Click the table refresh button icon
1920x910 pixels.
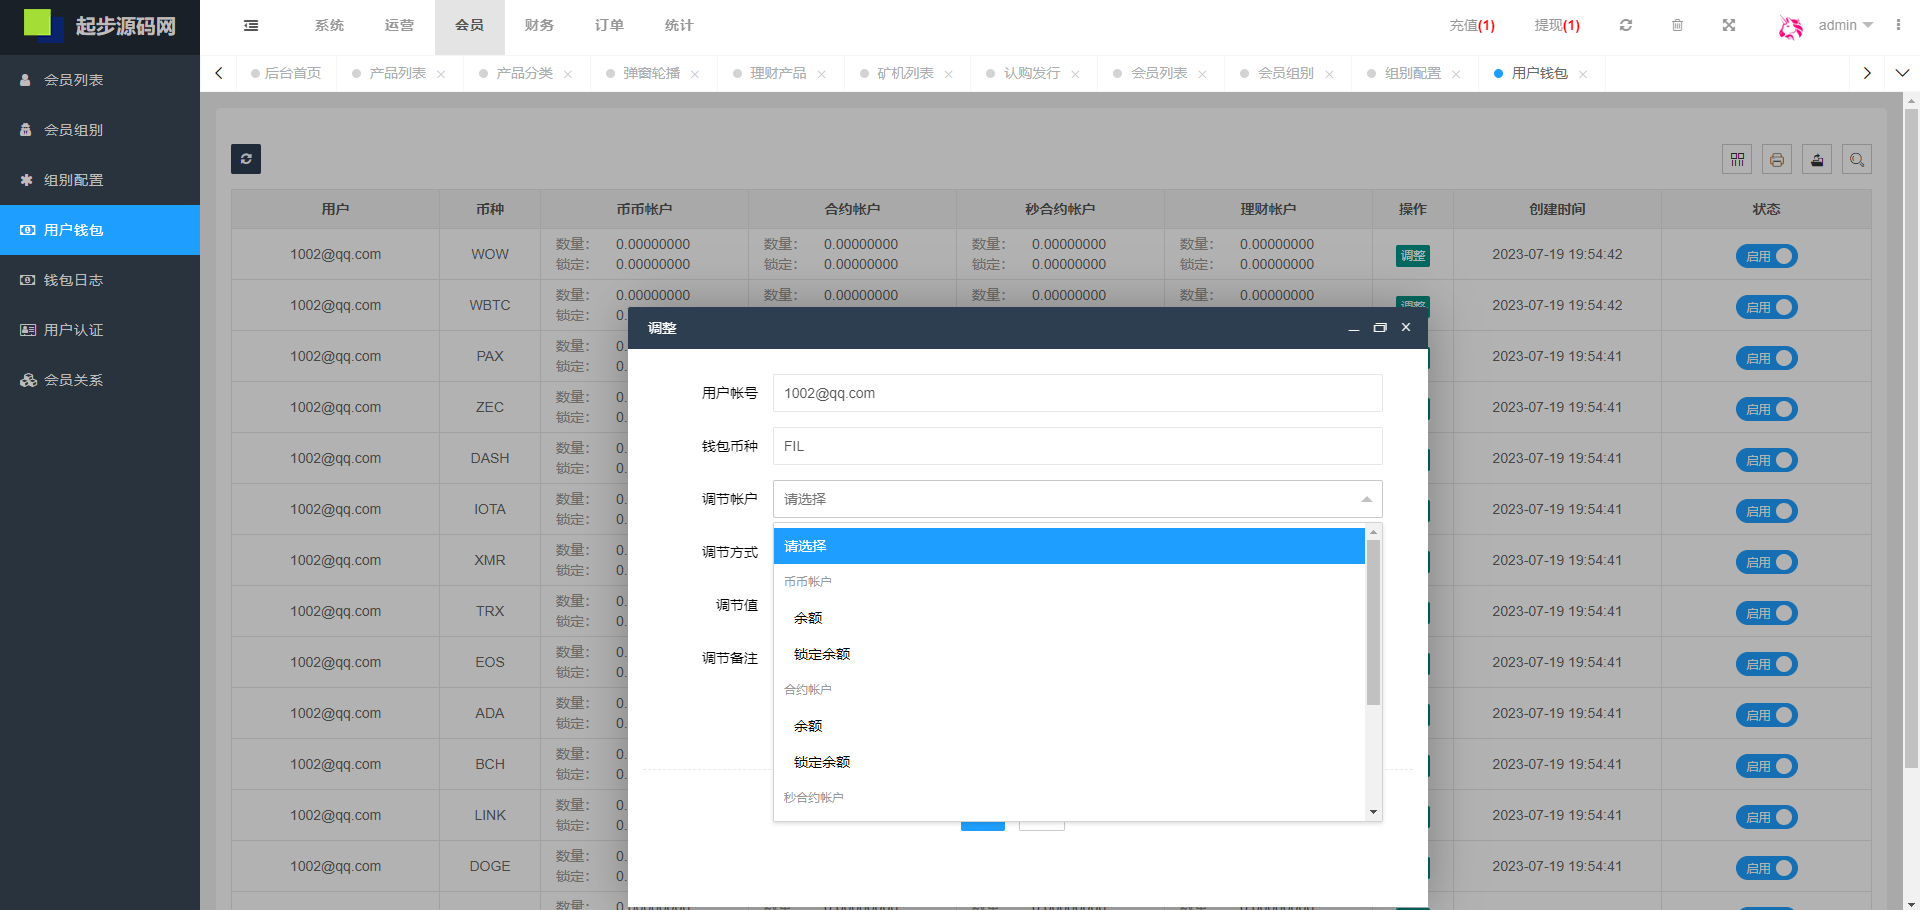[x=246, y=159]
